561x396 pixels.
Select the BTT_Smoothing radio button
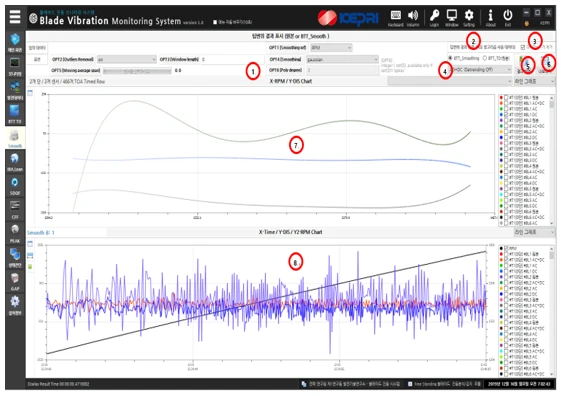click(450, 58)
